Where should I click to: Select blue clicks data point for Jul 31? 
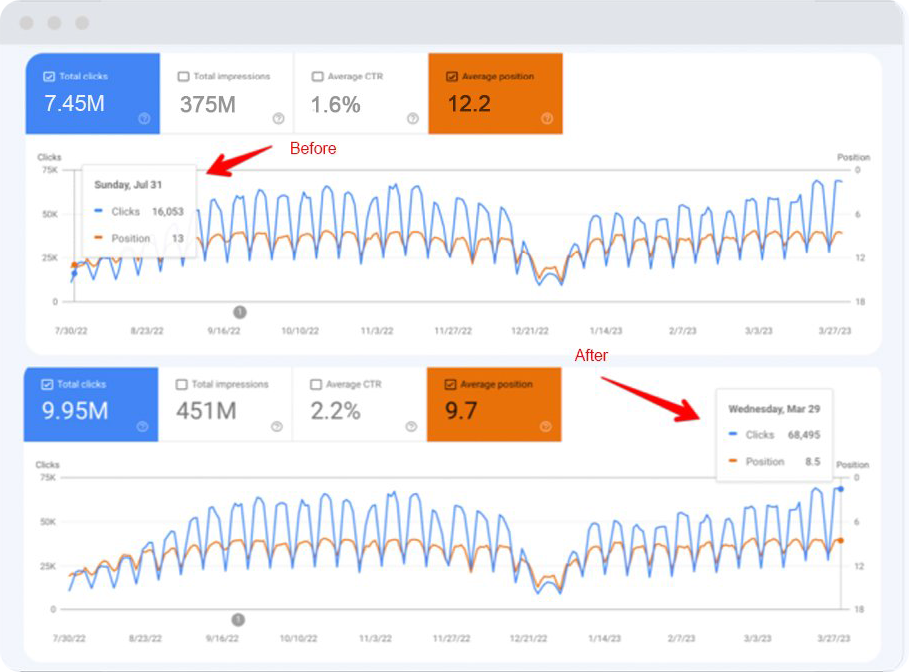(73, 273)
